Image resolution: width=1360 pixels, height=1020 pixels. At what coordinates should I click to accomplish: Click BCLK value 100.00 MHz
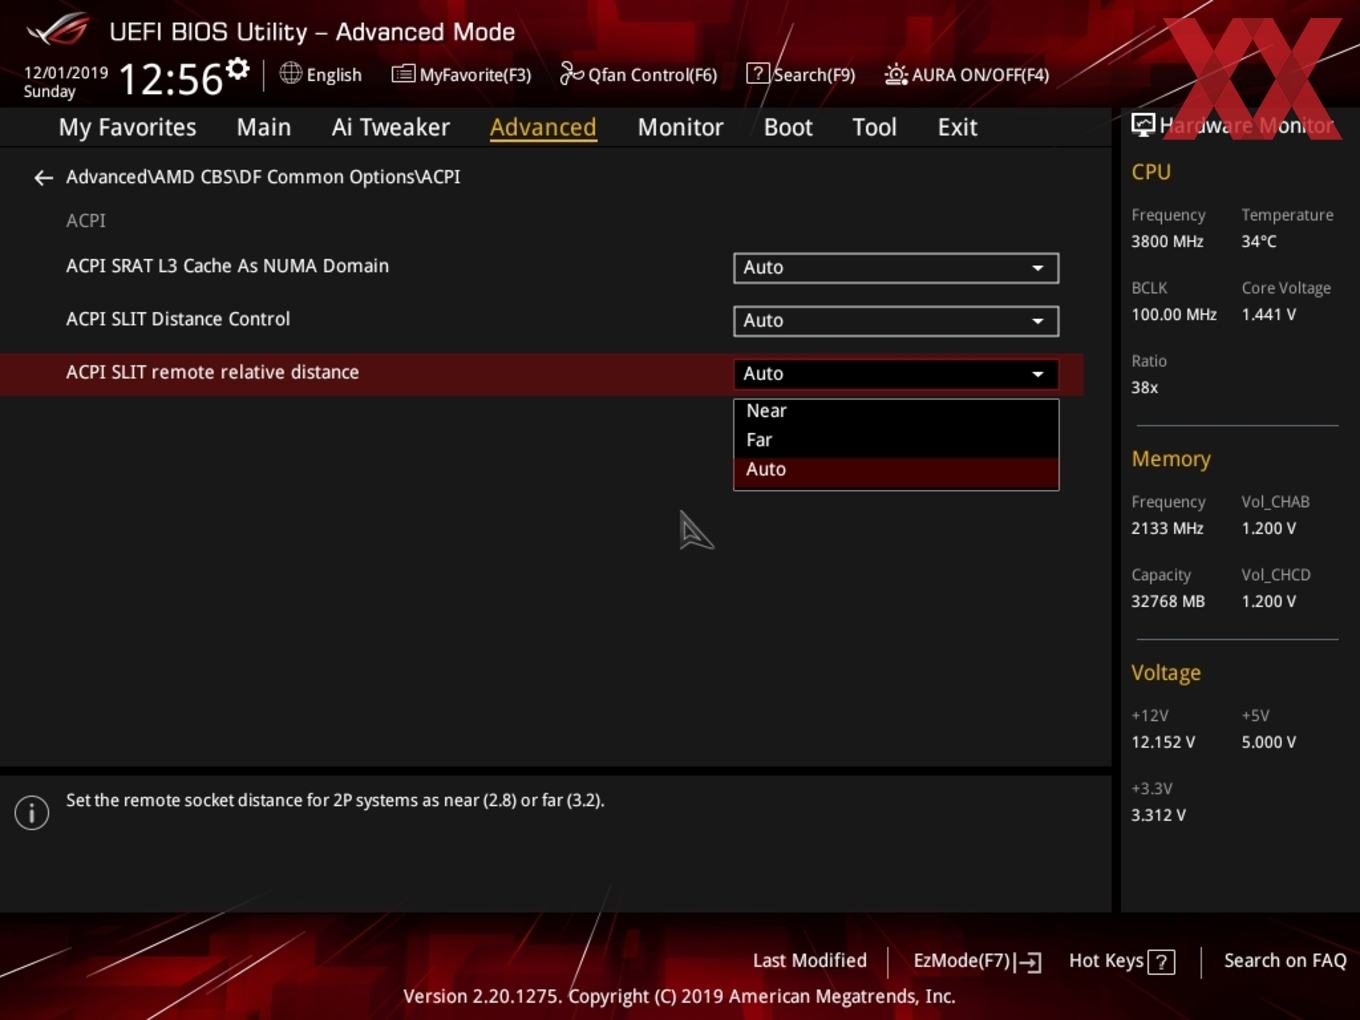[1174, 314]
